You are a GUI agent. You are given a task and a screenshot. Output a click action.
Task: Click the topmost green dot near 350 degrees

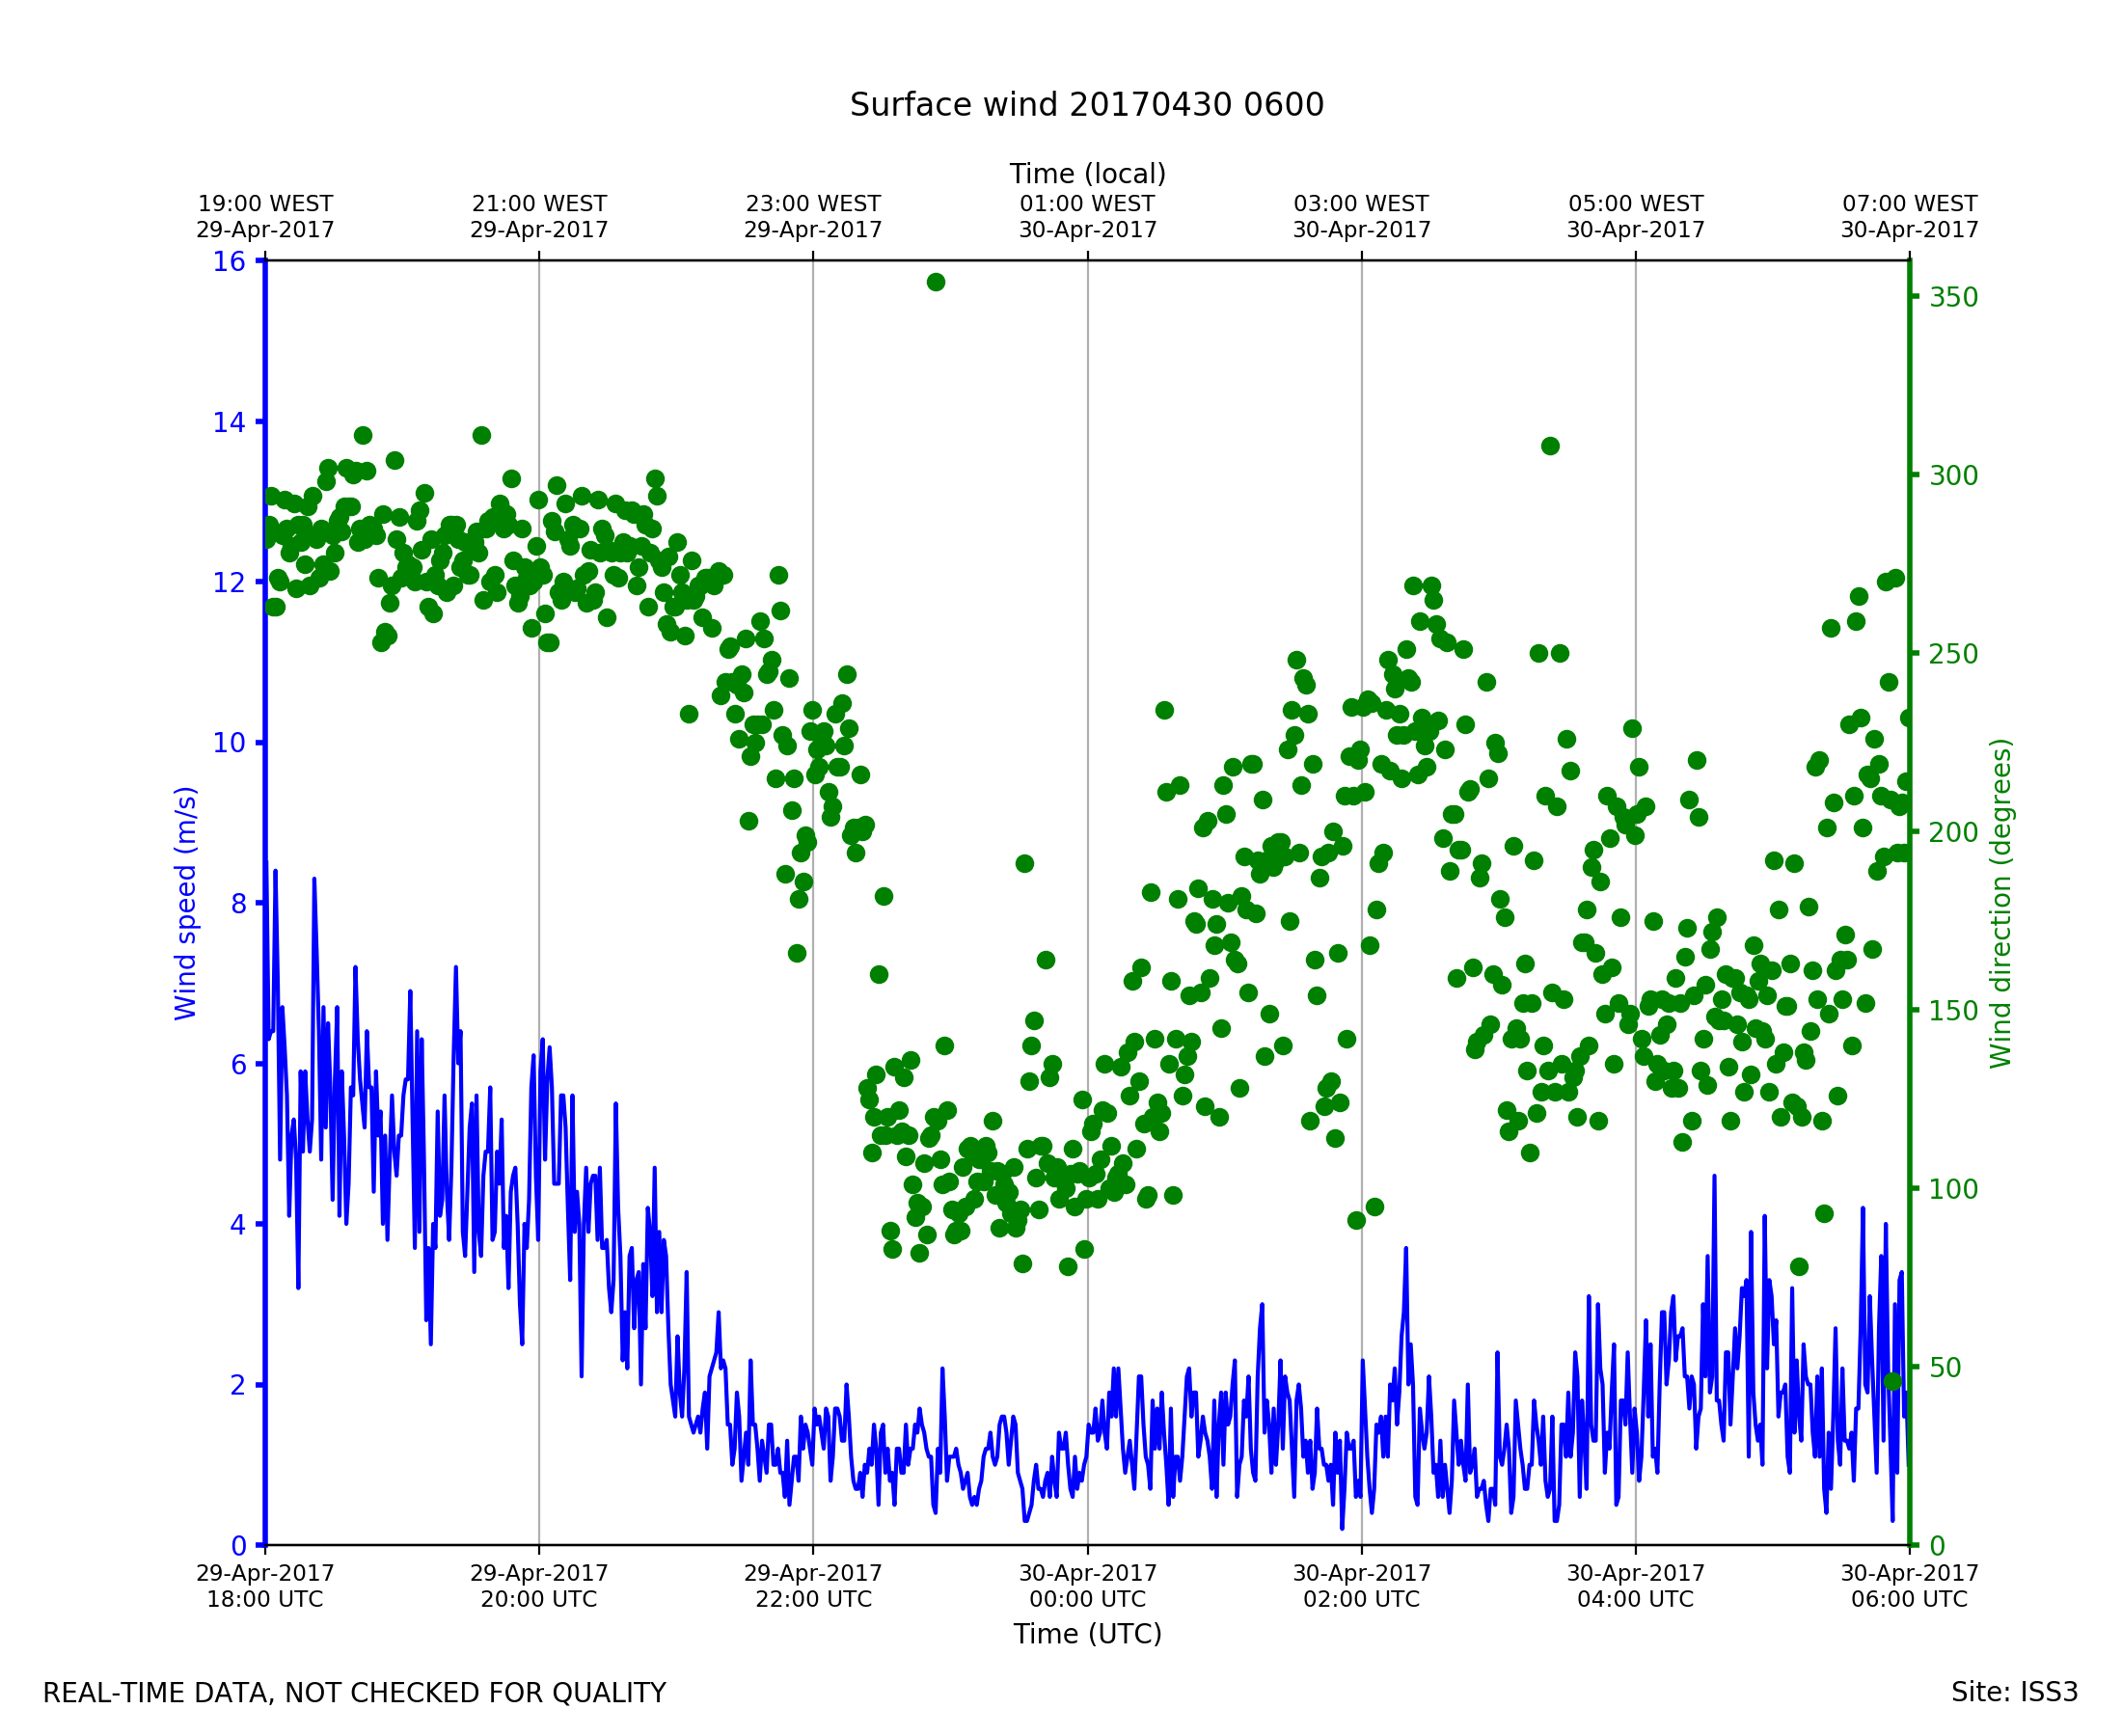[935, 282]
